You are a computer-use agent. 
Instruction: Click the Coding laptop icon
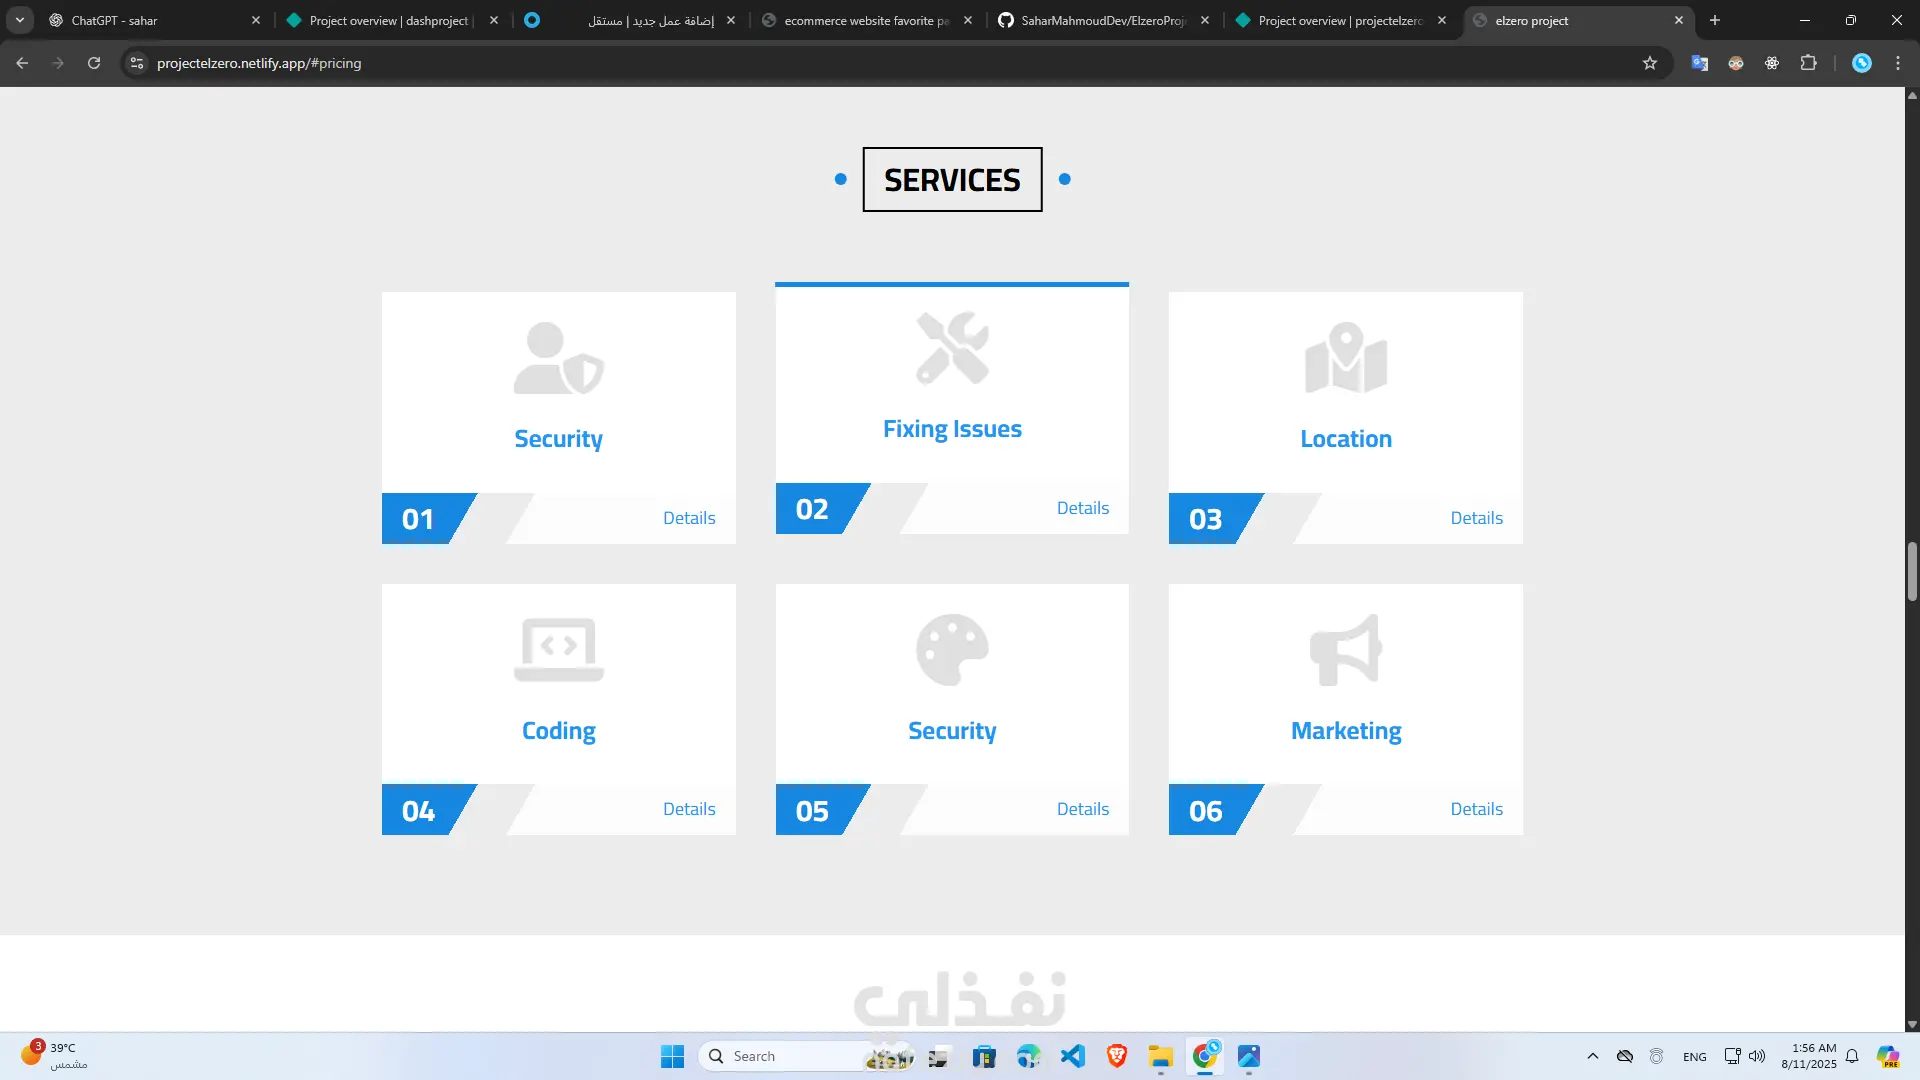[558, 650]
